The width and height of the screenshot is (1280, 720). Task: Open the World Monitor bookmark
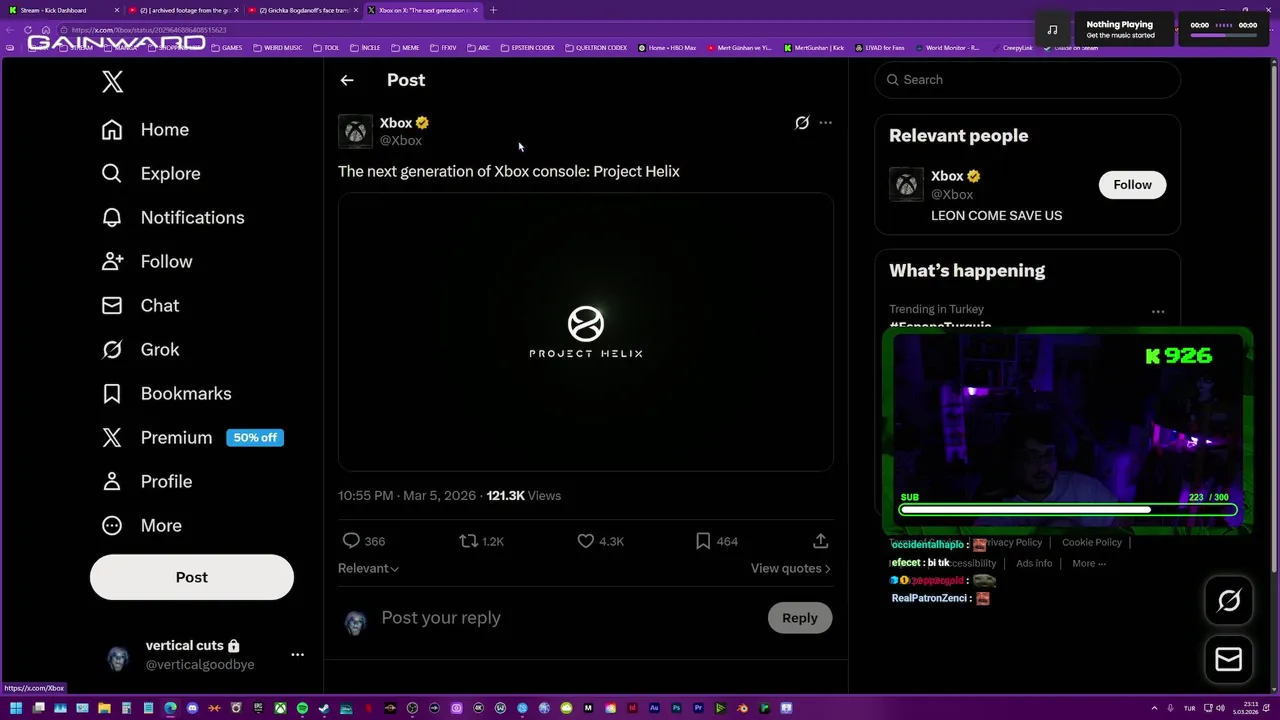tap(947, 48)
